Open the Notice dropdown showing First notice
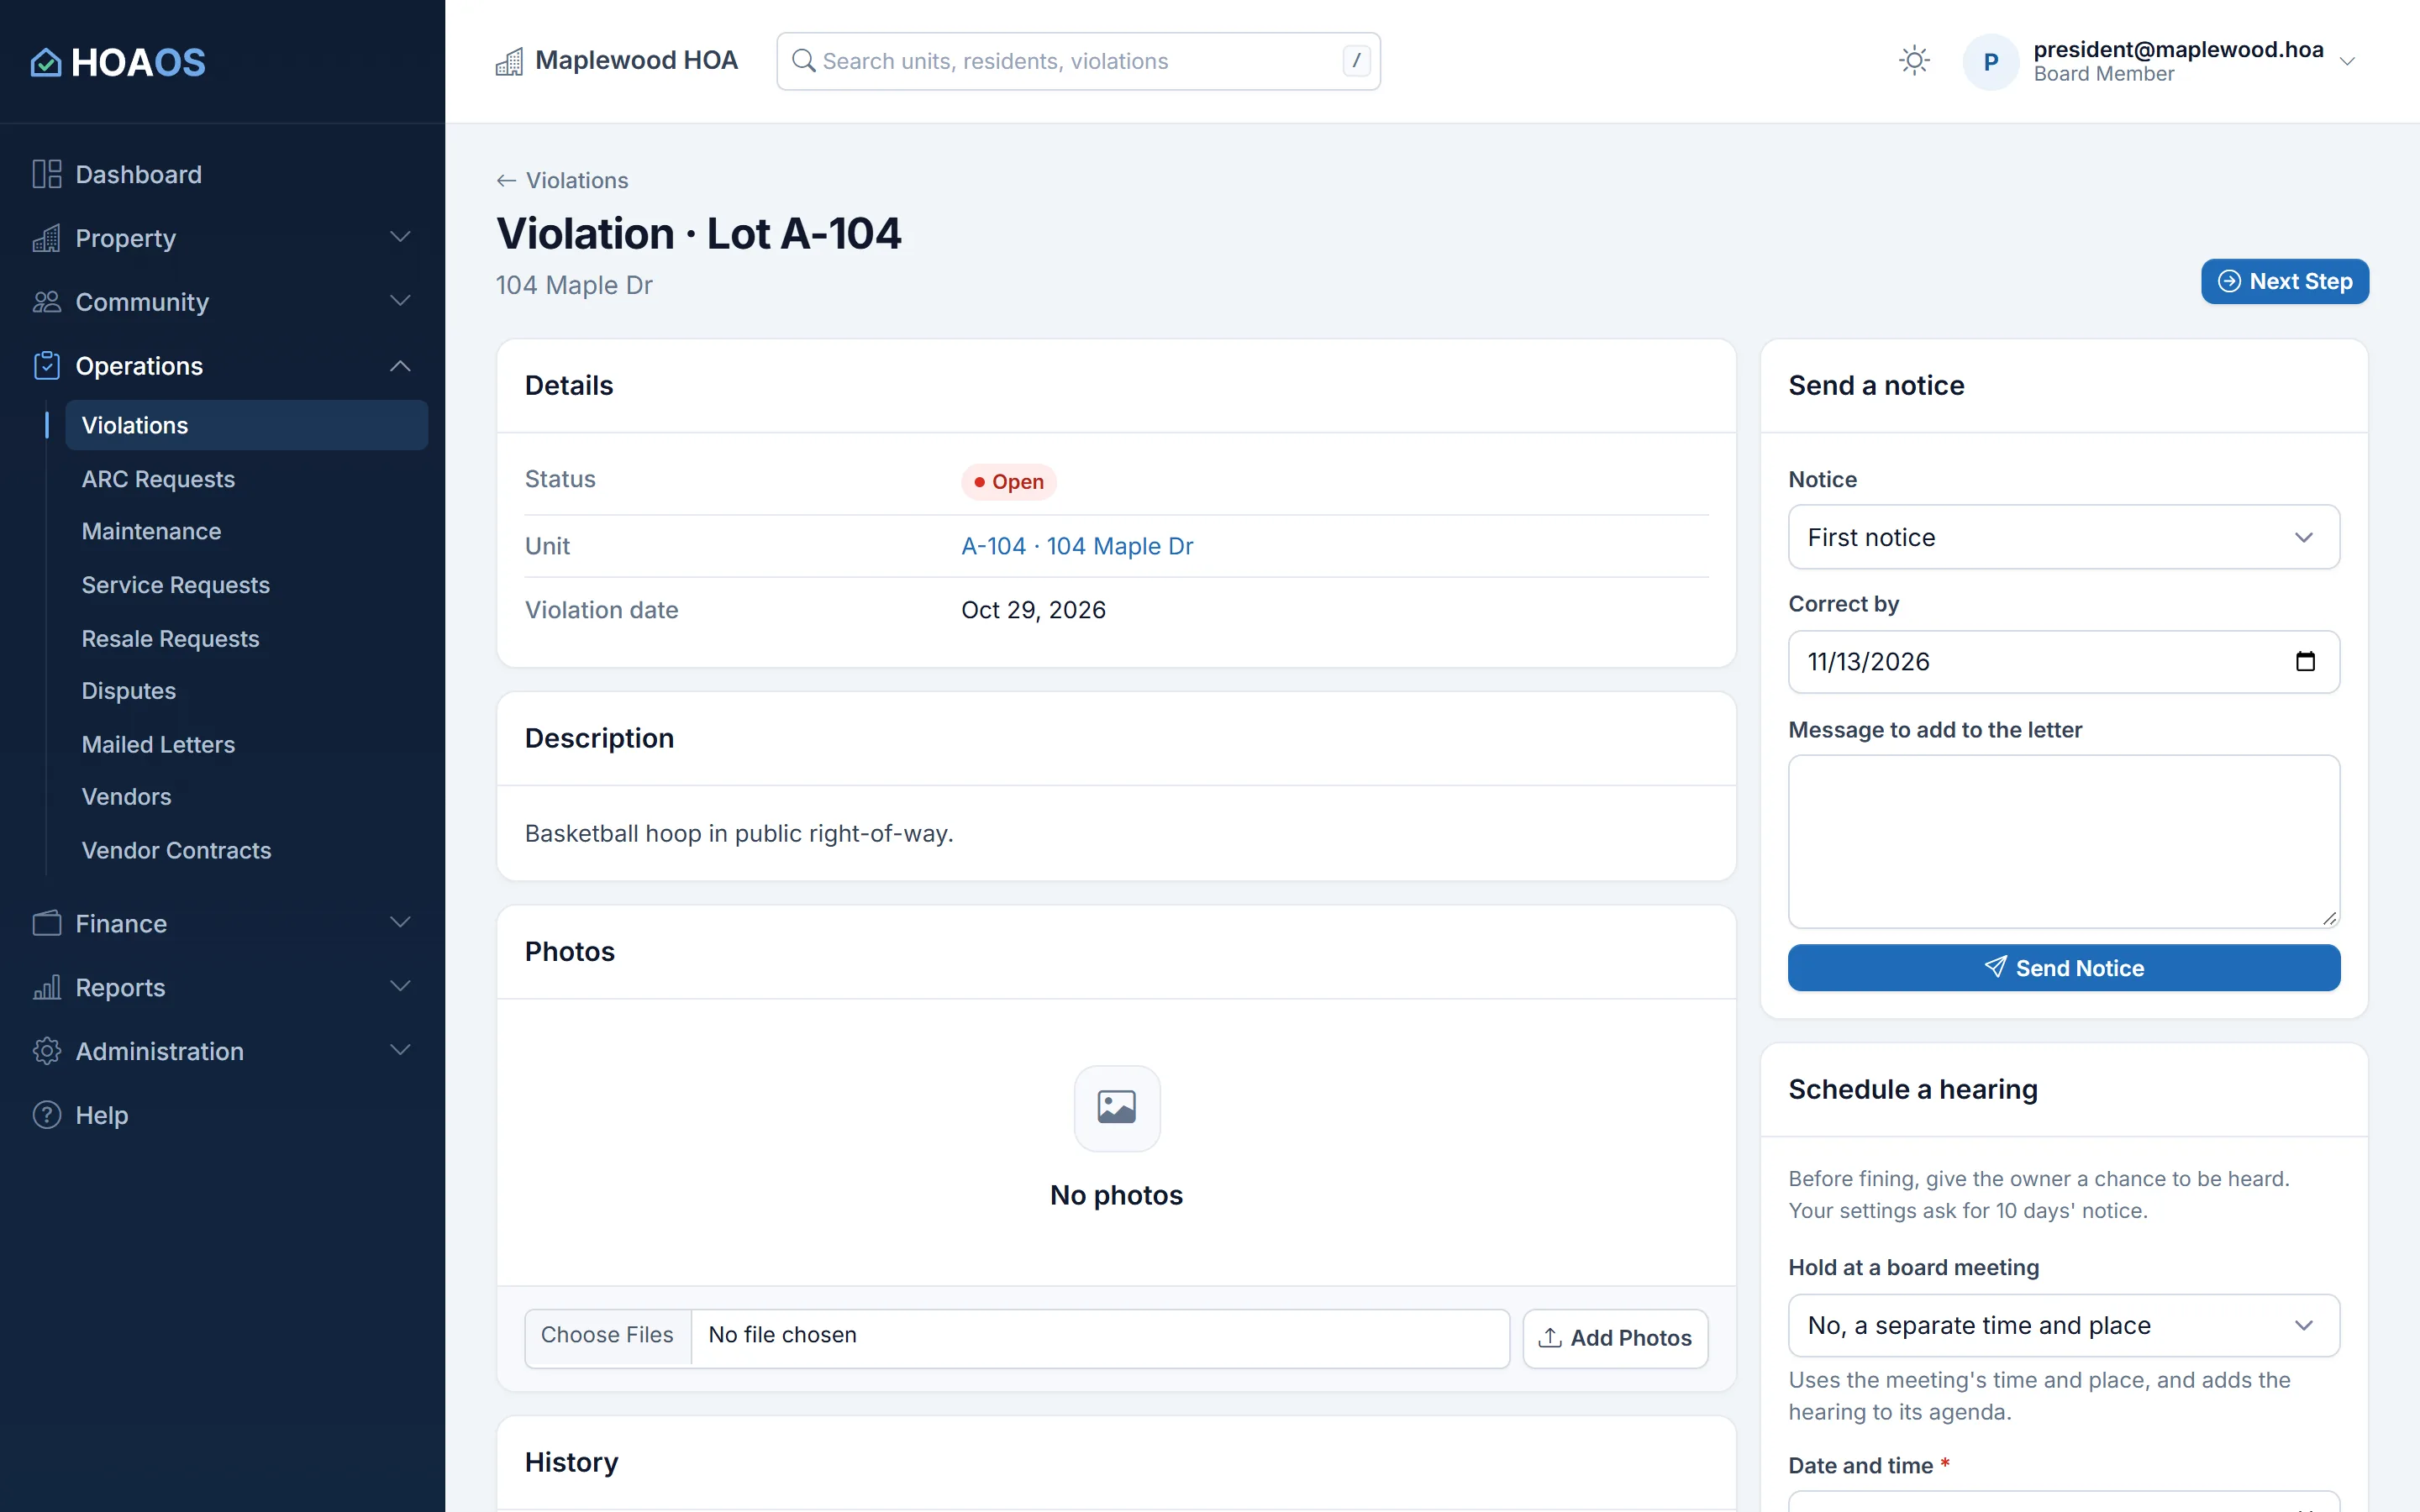This screenshot has height=1512, width=2420. point(2063,537)
